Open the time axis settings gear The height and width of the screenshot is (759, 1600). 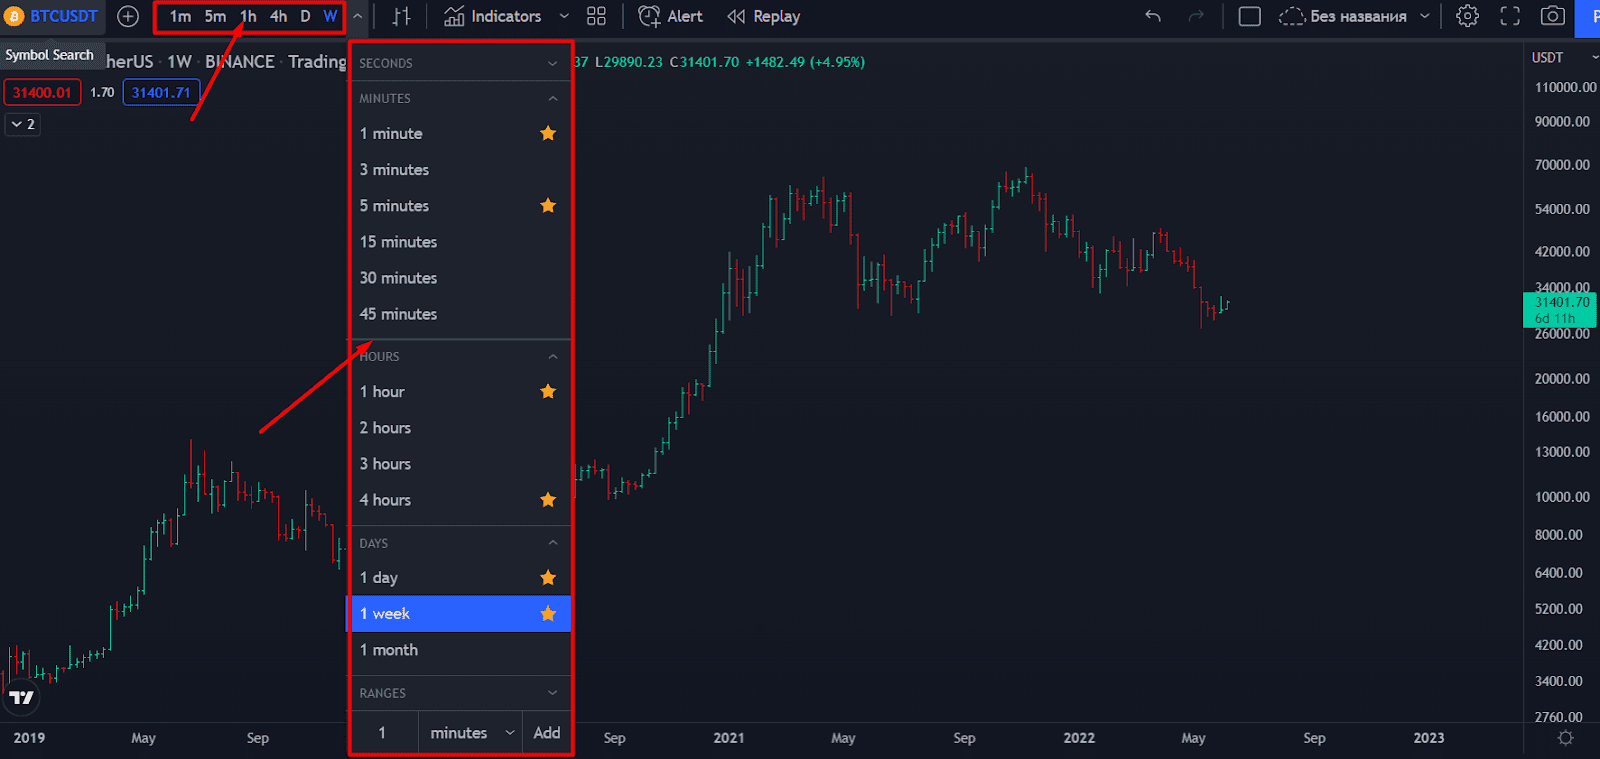(x=1565, y=738)
